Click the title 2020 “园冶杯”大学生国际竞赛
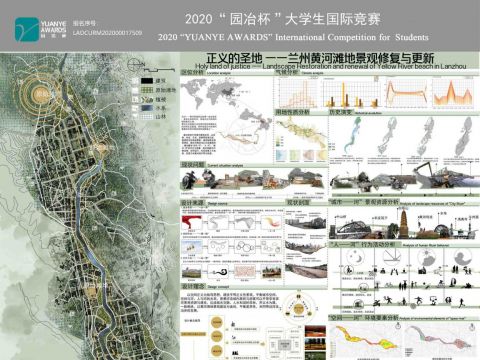 click(283, 19)
